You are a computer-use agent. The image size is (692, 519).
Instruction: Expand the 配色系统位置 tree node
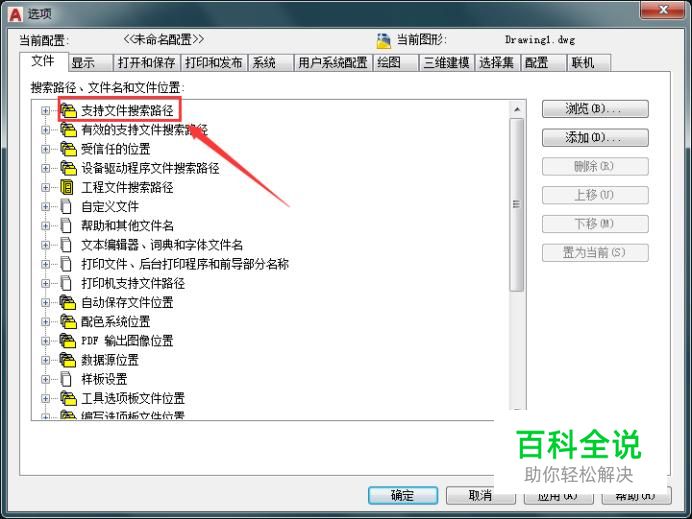pos(45,322)
